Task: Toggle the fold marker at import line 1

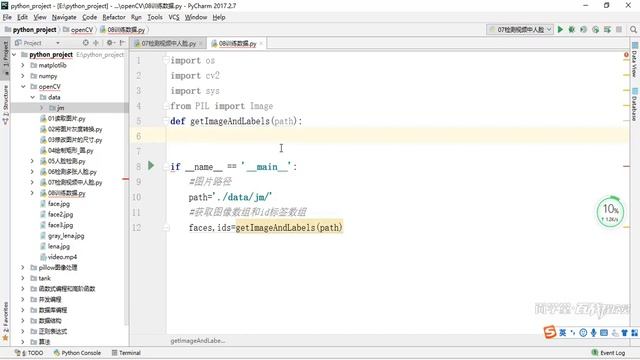Action: (x=166, y=60)
